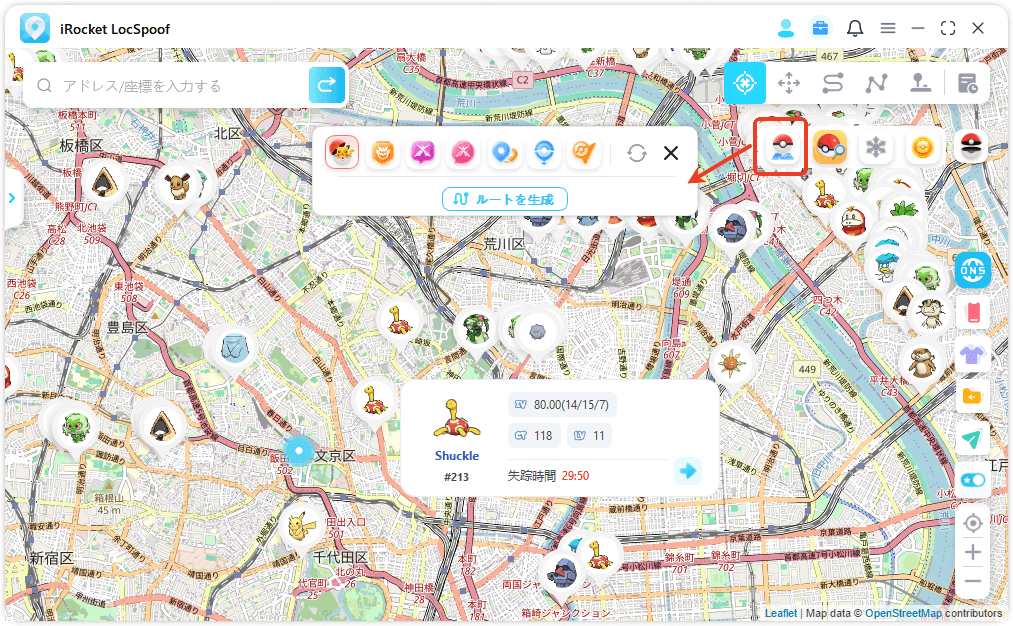This screenshot has height=626, width=1013.
Task: Choose the multi-spot route mode icon
Action: (x=877, y=83)
